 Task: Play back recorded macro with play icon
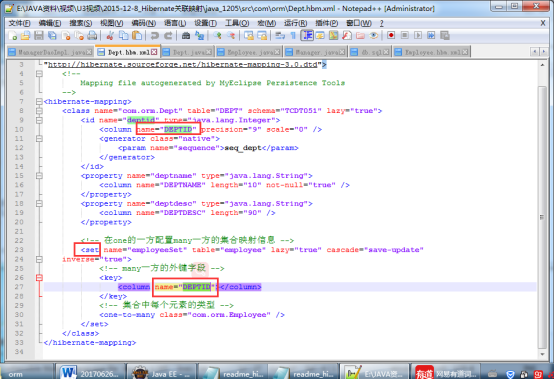click(418, 35)
